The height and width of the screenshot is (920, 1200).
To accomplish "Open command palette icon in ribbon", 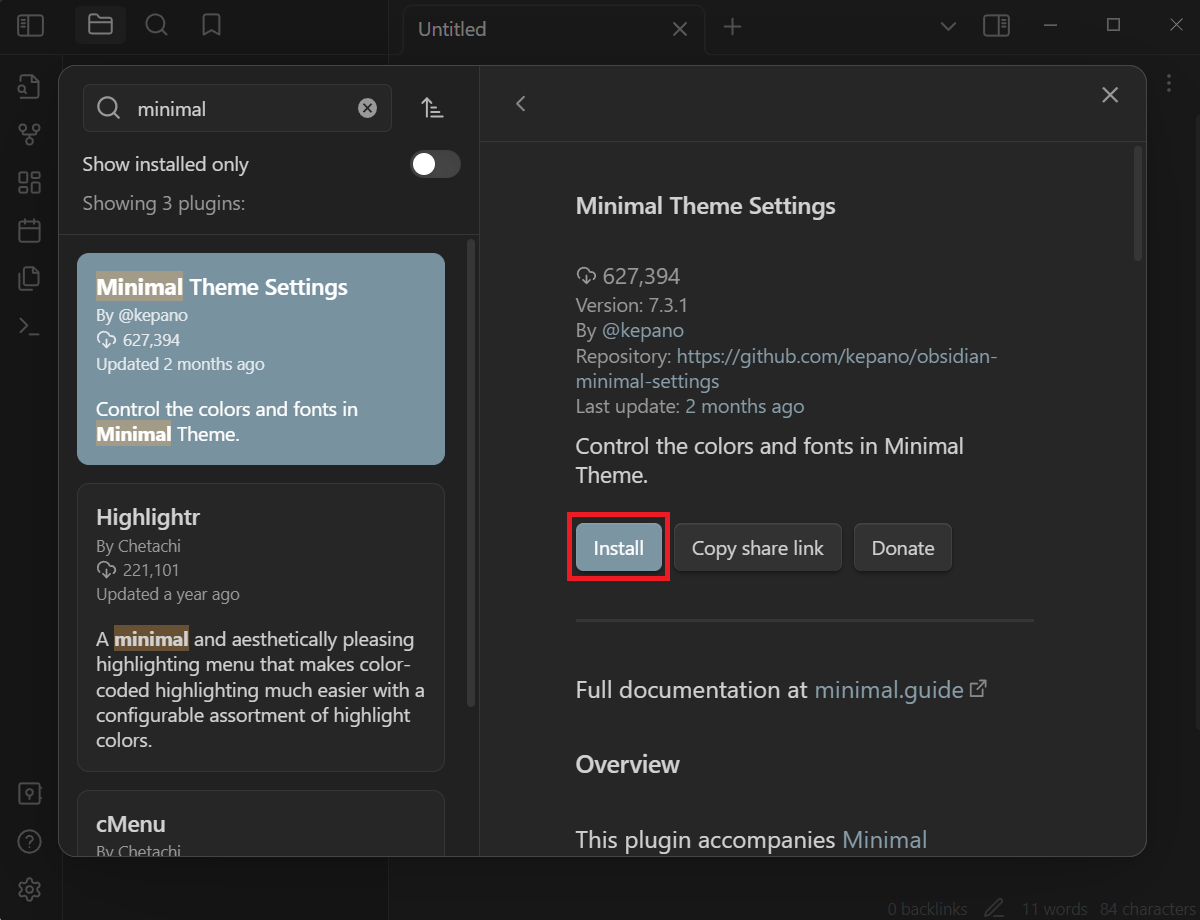I will coord(29,326).
